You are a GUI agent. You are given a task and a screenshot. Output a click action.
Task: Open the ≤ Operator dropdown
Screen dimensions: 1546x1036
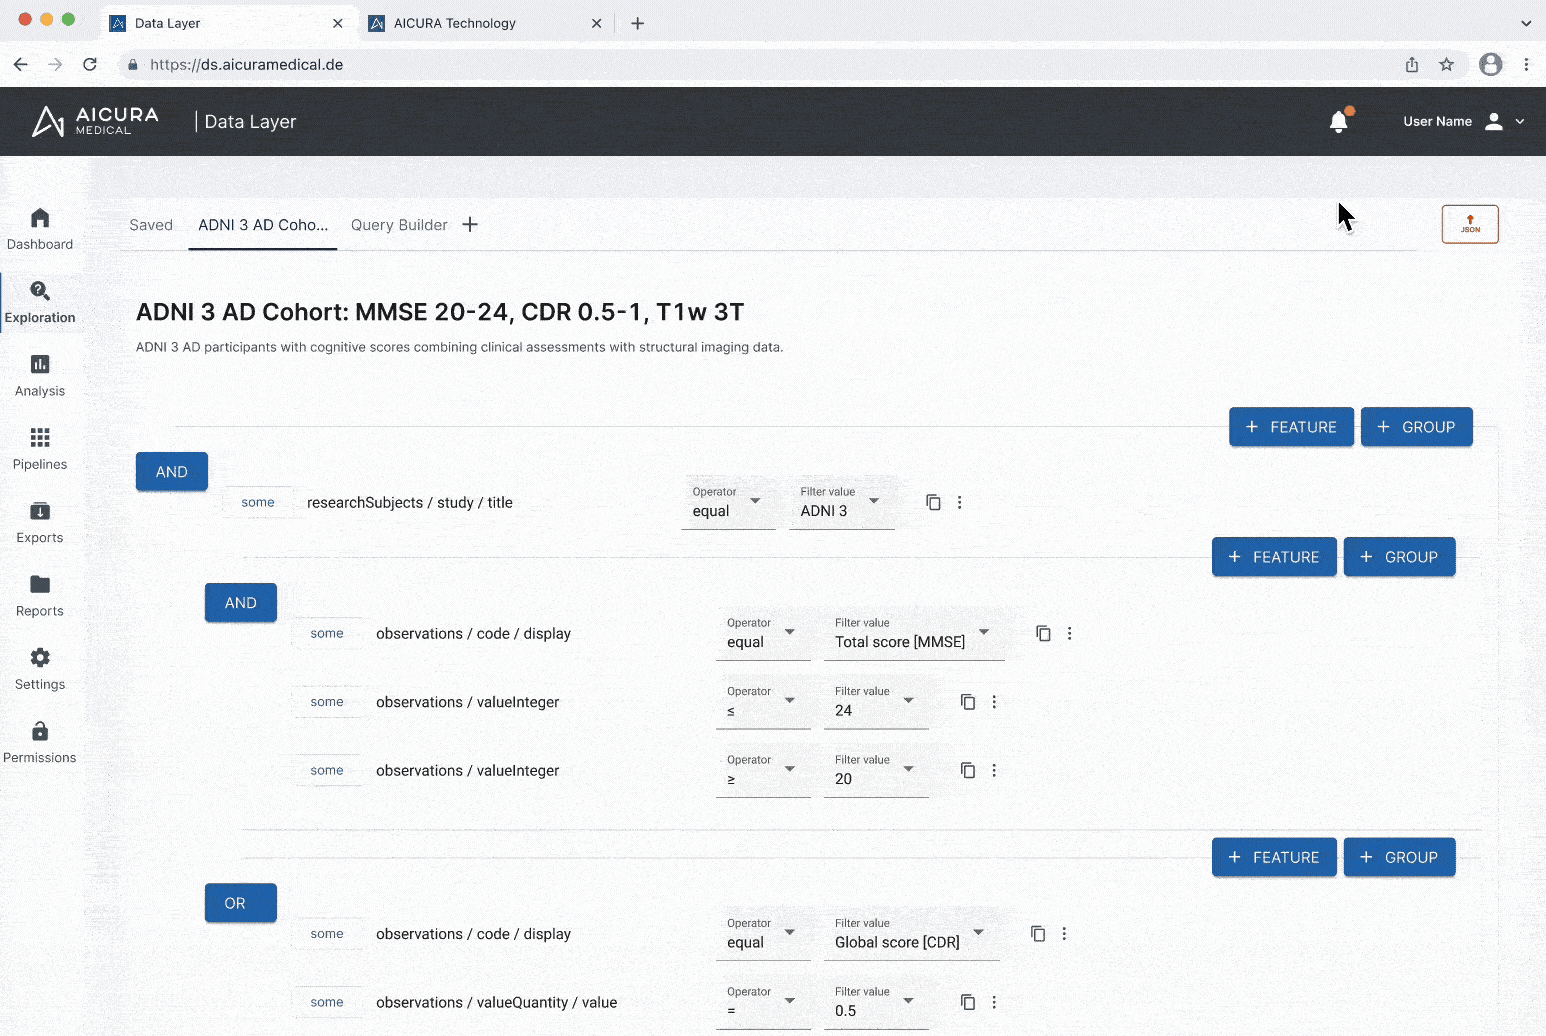pos(763,703)
